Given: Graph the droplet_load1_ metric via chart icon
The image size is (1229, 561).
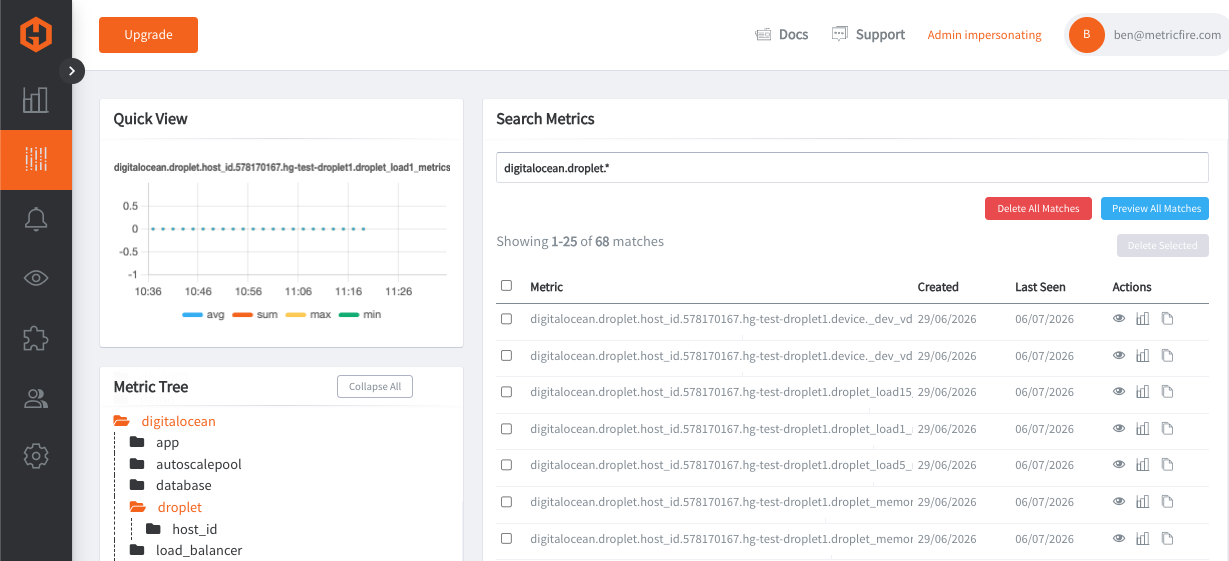Looking at the screenshot, I should (x=1143, y=429).
